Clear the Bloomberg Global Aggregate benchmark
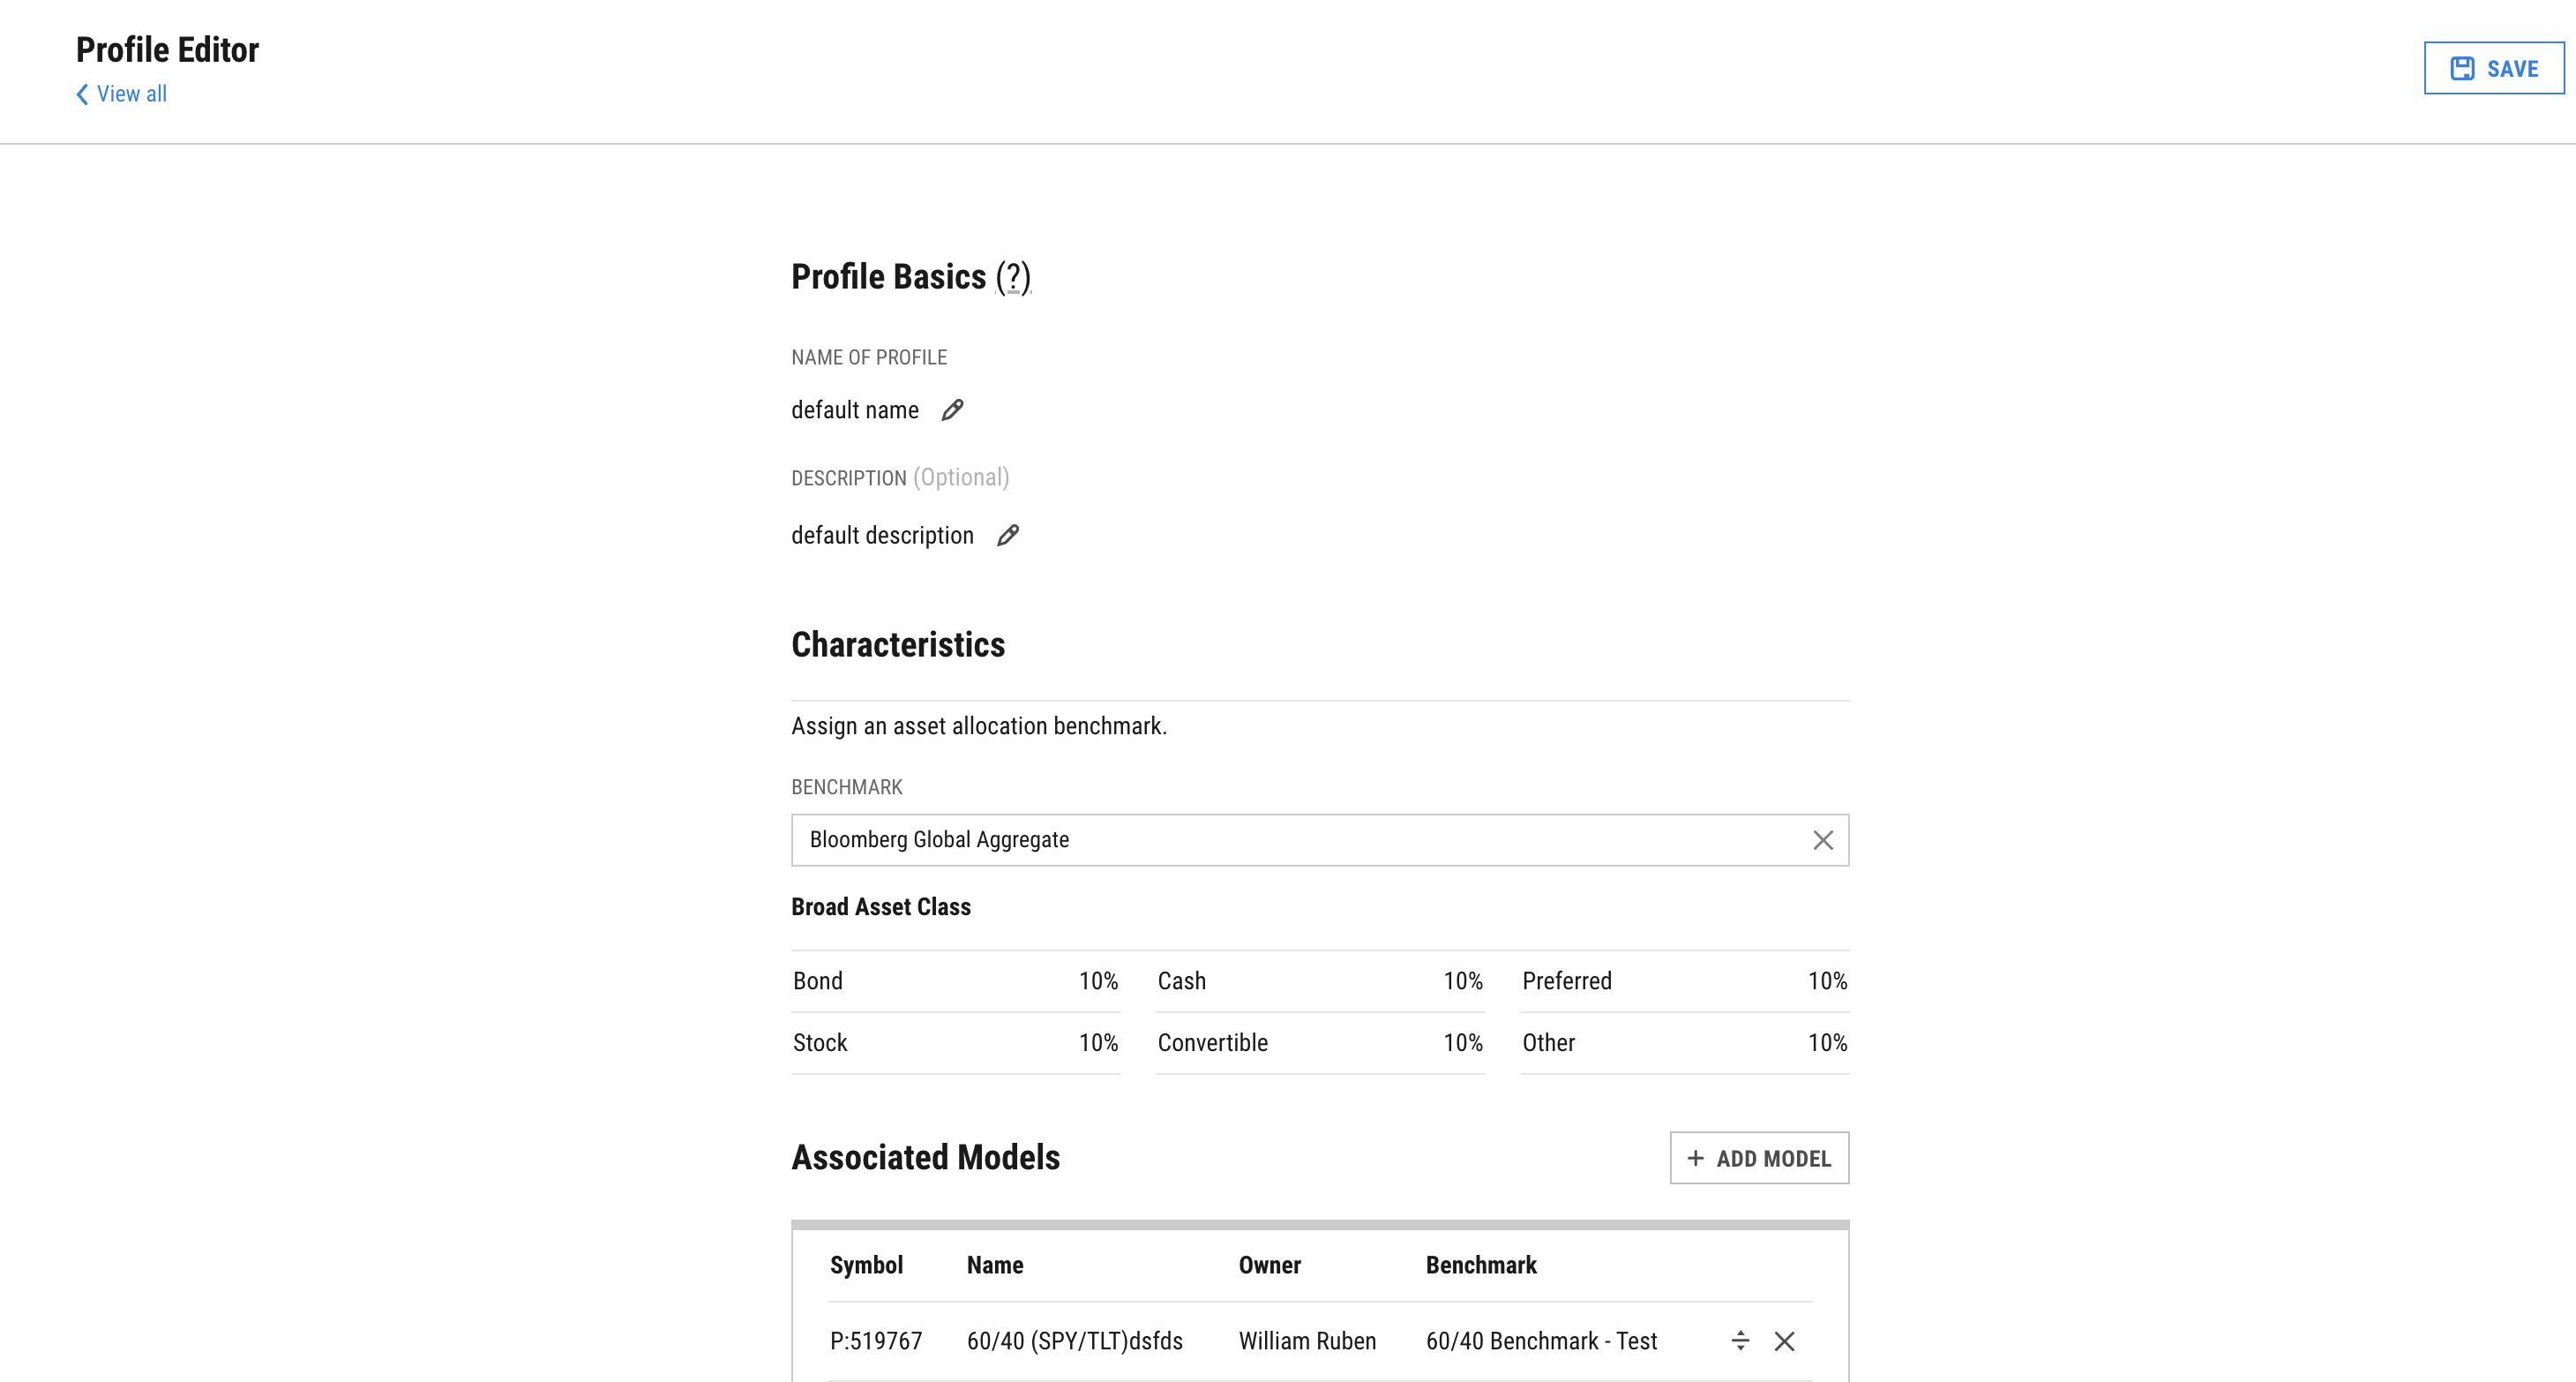The image size is (2576, 1382). (x=1822, y=840)
